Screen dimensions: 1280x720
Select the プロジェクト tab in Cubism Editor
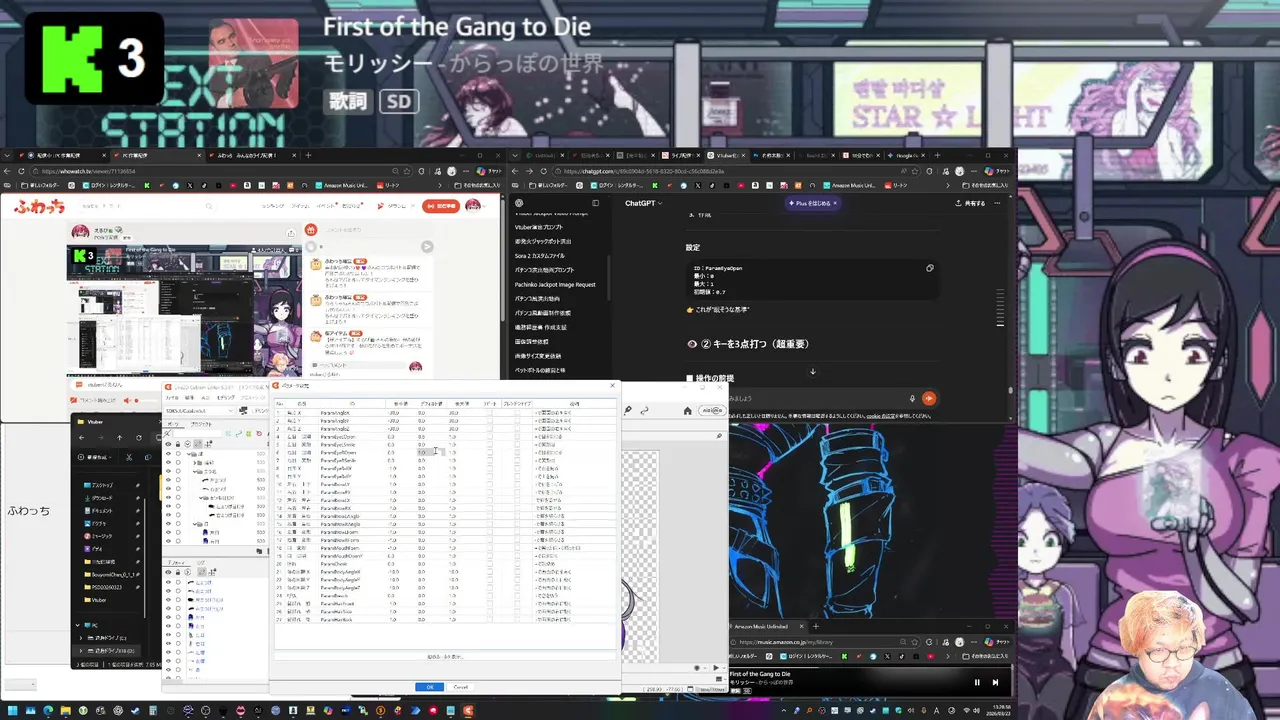(x=201, y=424)
